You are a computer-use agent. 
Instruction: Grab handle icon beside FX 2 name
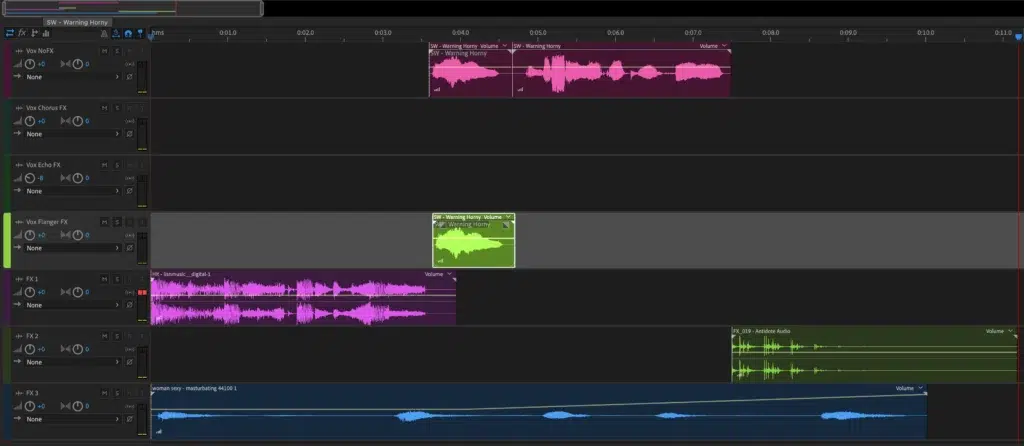(19, 336)
